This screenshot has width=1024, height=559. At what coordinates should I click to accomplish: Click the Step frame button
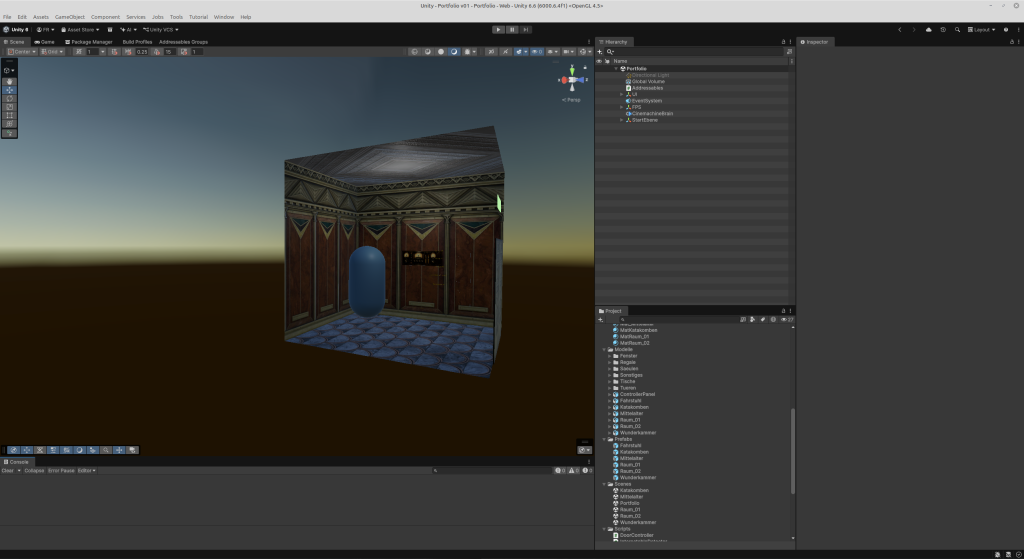point(525,29)
